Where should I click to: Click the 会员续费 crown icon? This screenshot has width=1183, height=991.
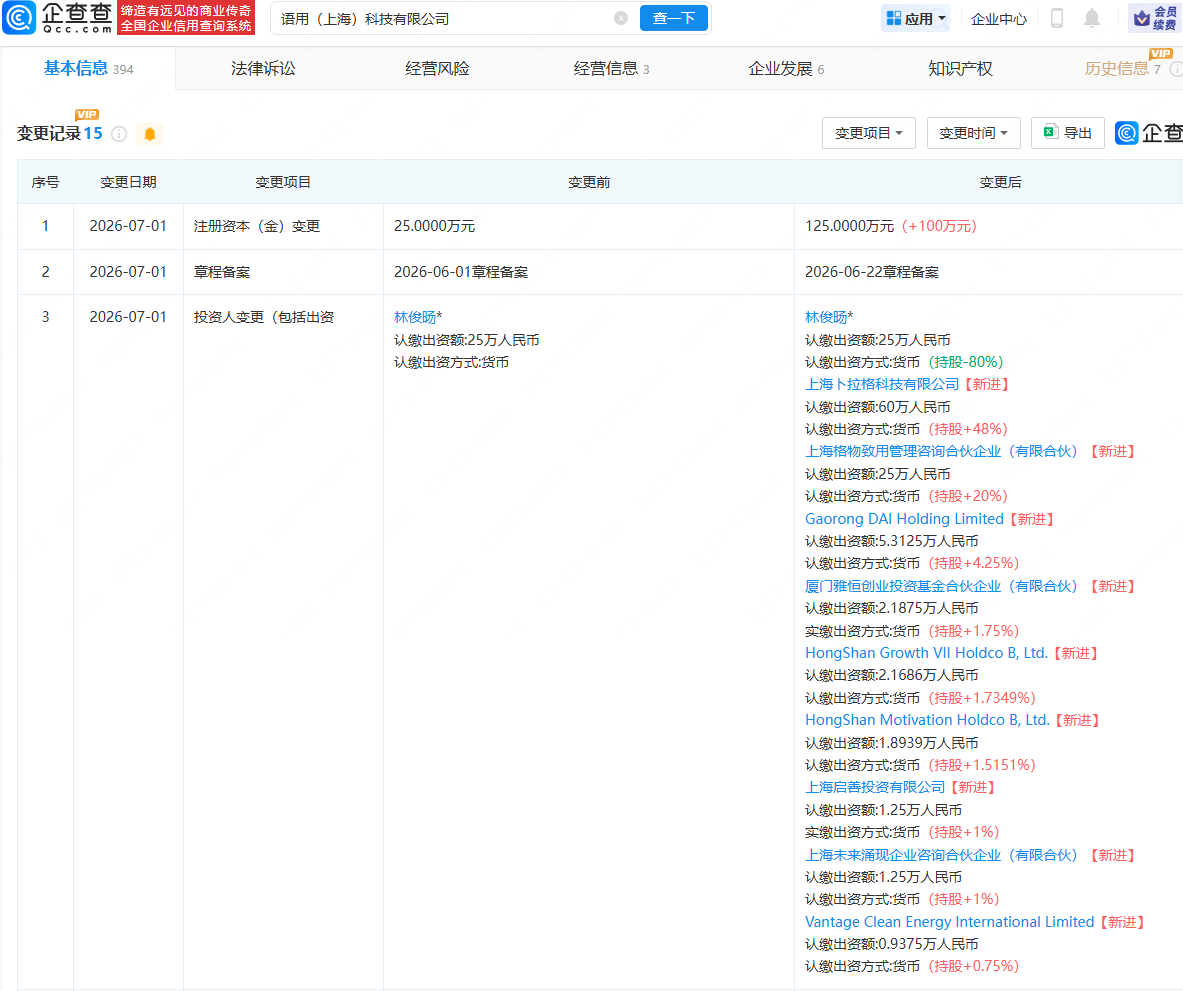click(x=1156, y=18)
